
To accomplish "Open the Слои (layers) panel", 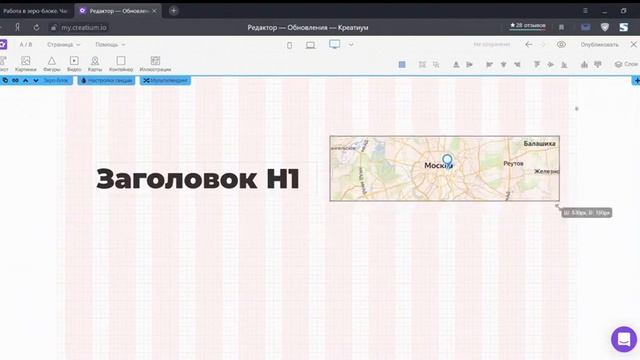I will pos(626,64).
